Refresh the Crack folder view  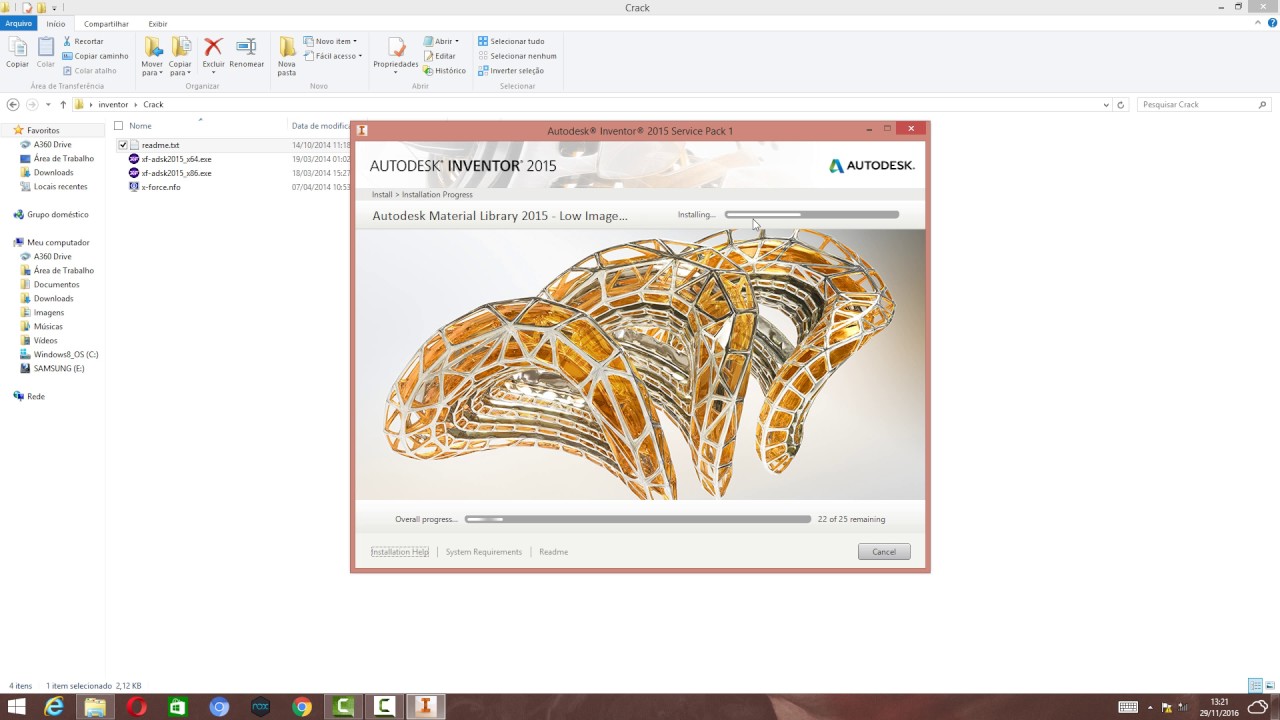(1121, 104)
